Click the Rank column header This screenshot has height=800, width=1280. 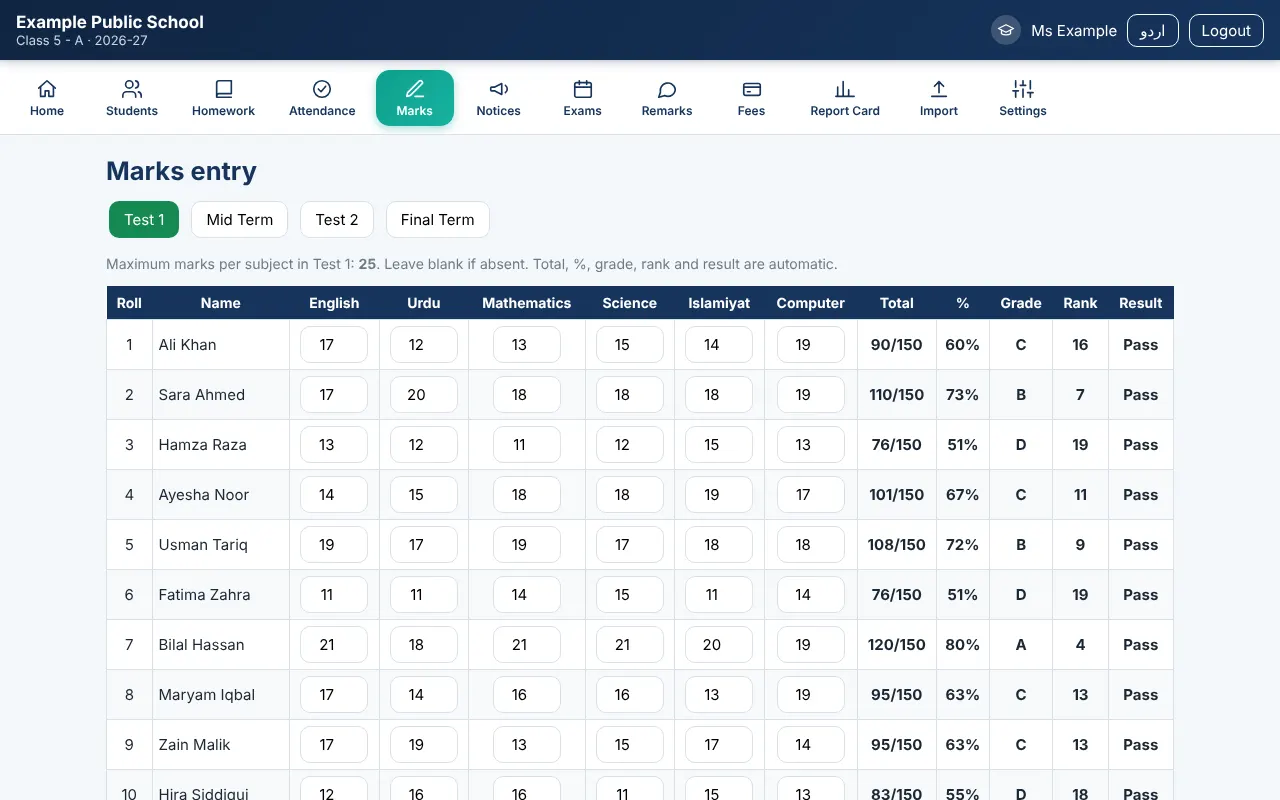1081,303
